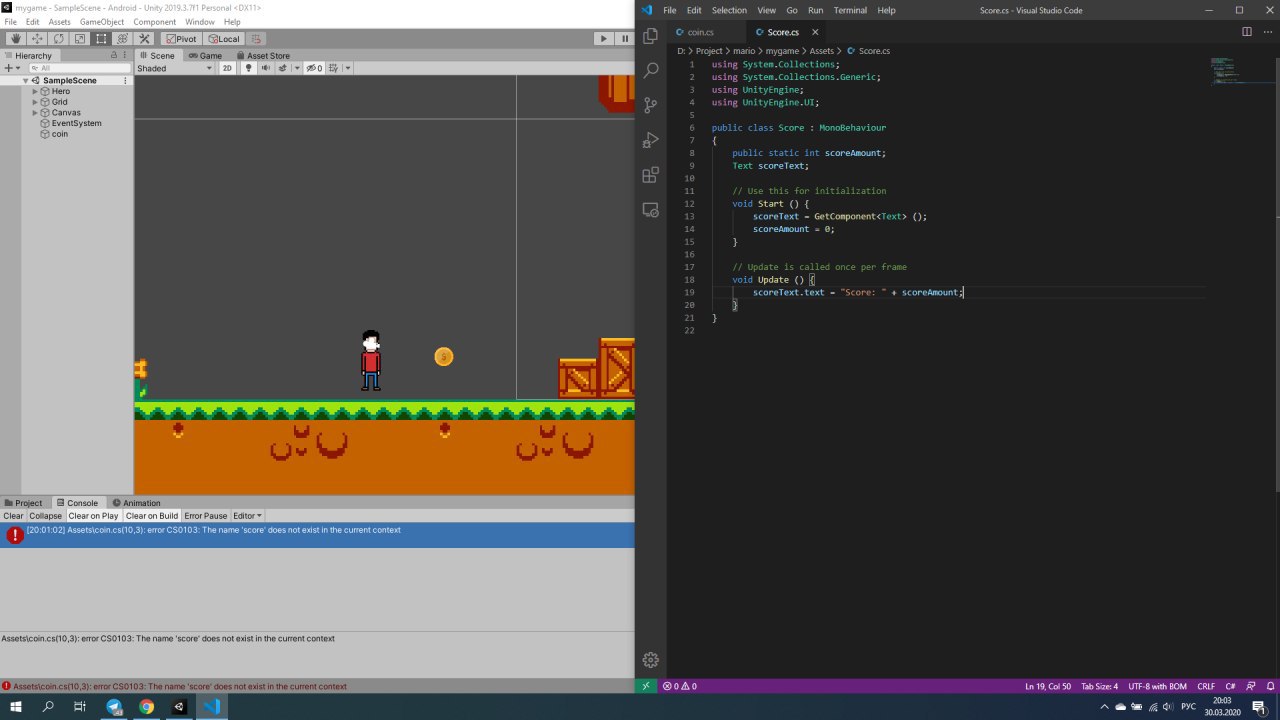Select the Rotate tool in Unity
The image size is (1280, 720).
(59, 39)
